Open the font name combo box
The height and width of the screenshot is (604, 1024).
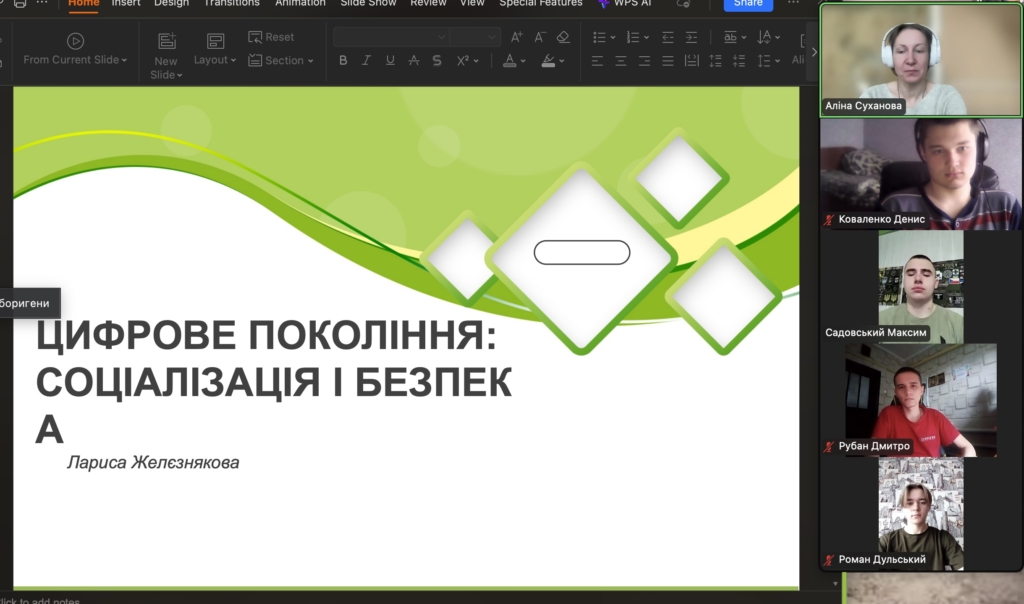click(x=391, y=37)
